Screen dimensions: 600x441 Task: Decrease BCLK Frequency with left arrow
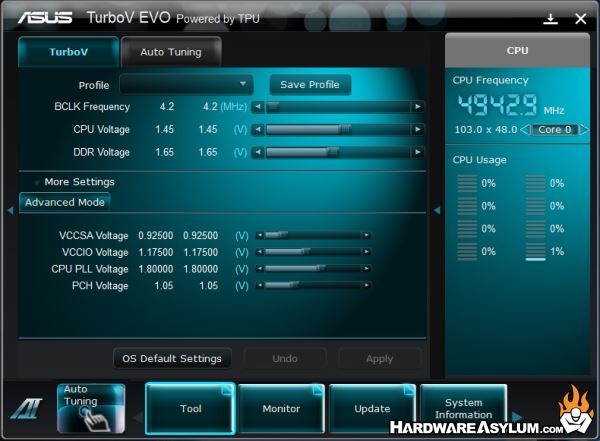pos(258,107)
